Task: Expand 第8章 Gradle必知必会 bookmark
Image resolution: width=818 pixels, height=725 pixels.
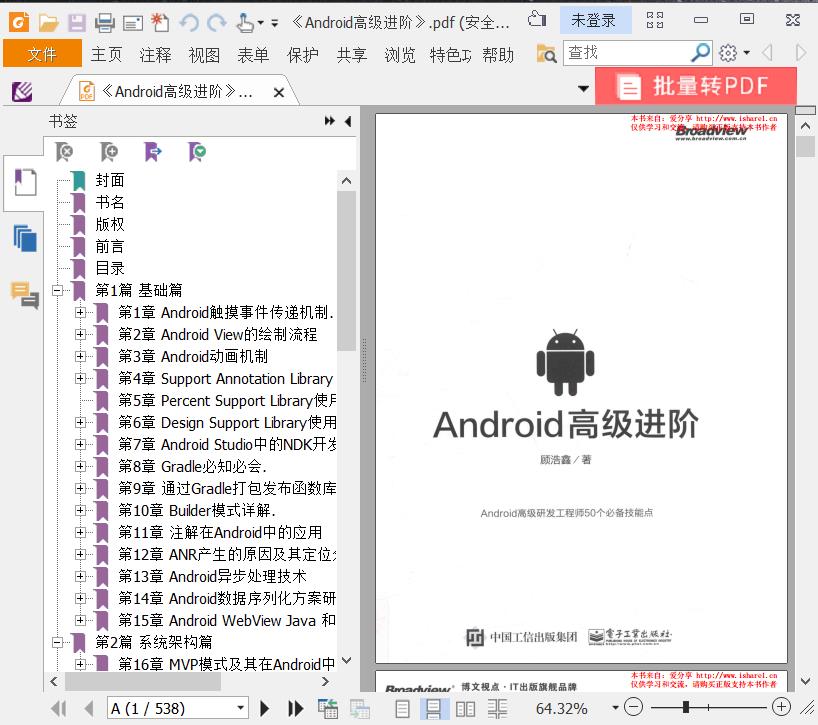Action: click(x=80, y=466)
